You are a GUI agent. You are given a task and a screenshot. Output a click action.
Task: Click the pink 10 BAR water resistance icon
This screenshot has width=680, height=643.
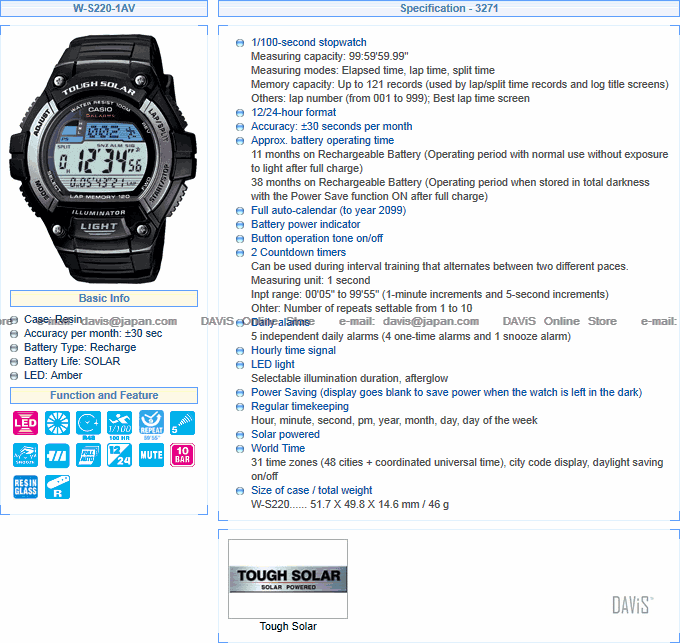[183, 455]
